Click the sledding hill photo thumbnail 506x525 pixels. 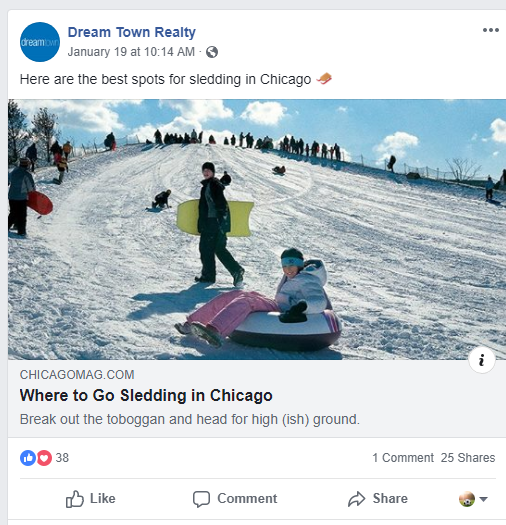click(257, 229)
